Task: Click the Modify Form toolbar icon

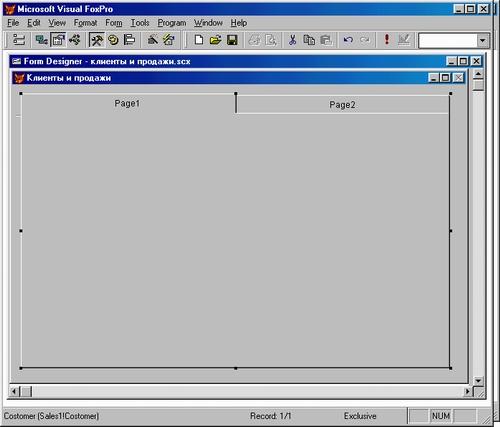Action: click(404, 40)
